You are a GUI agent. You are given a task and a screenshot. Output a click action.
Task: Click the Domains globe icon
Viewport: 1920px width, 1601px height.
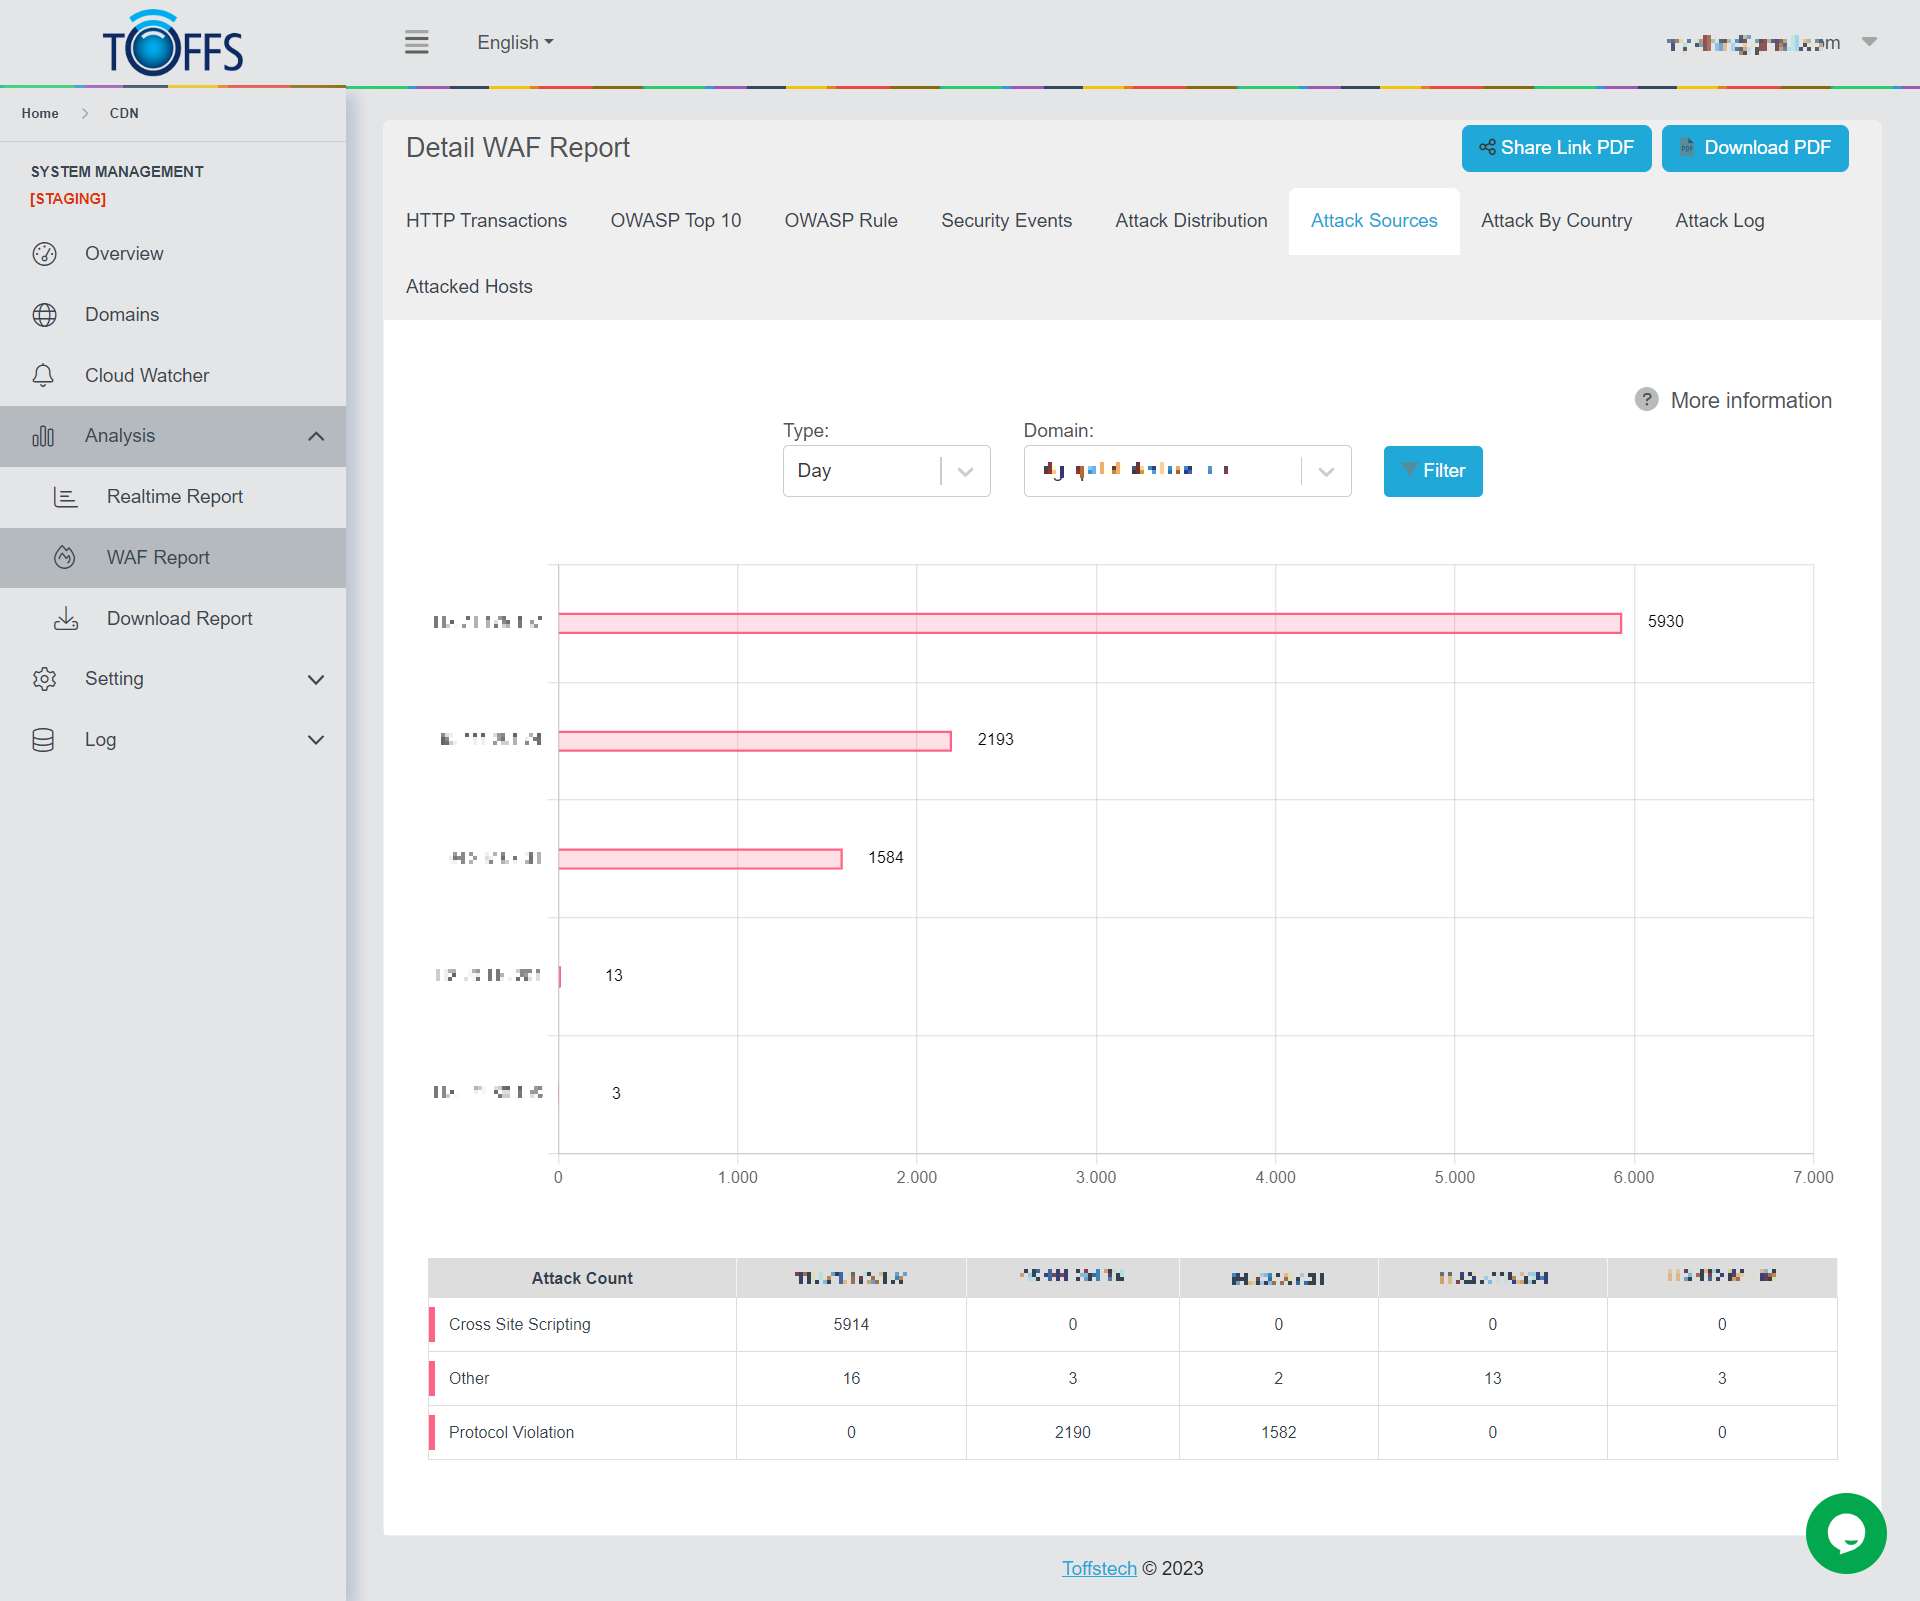click(x=44, y=315)
